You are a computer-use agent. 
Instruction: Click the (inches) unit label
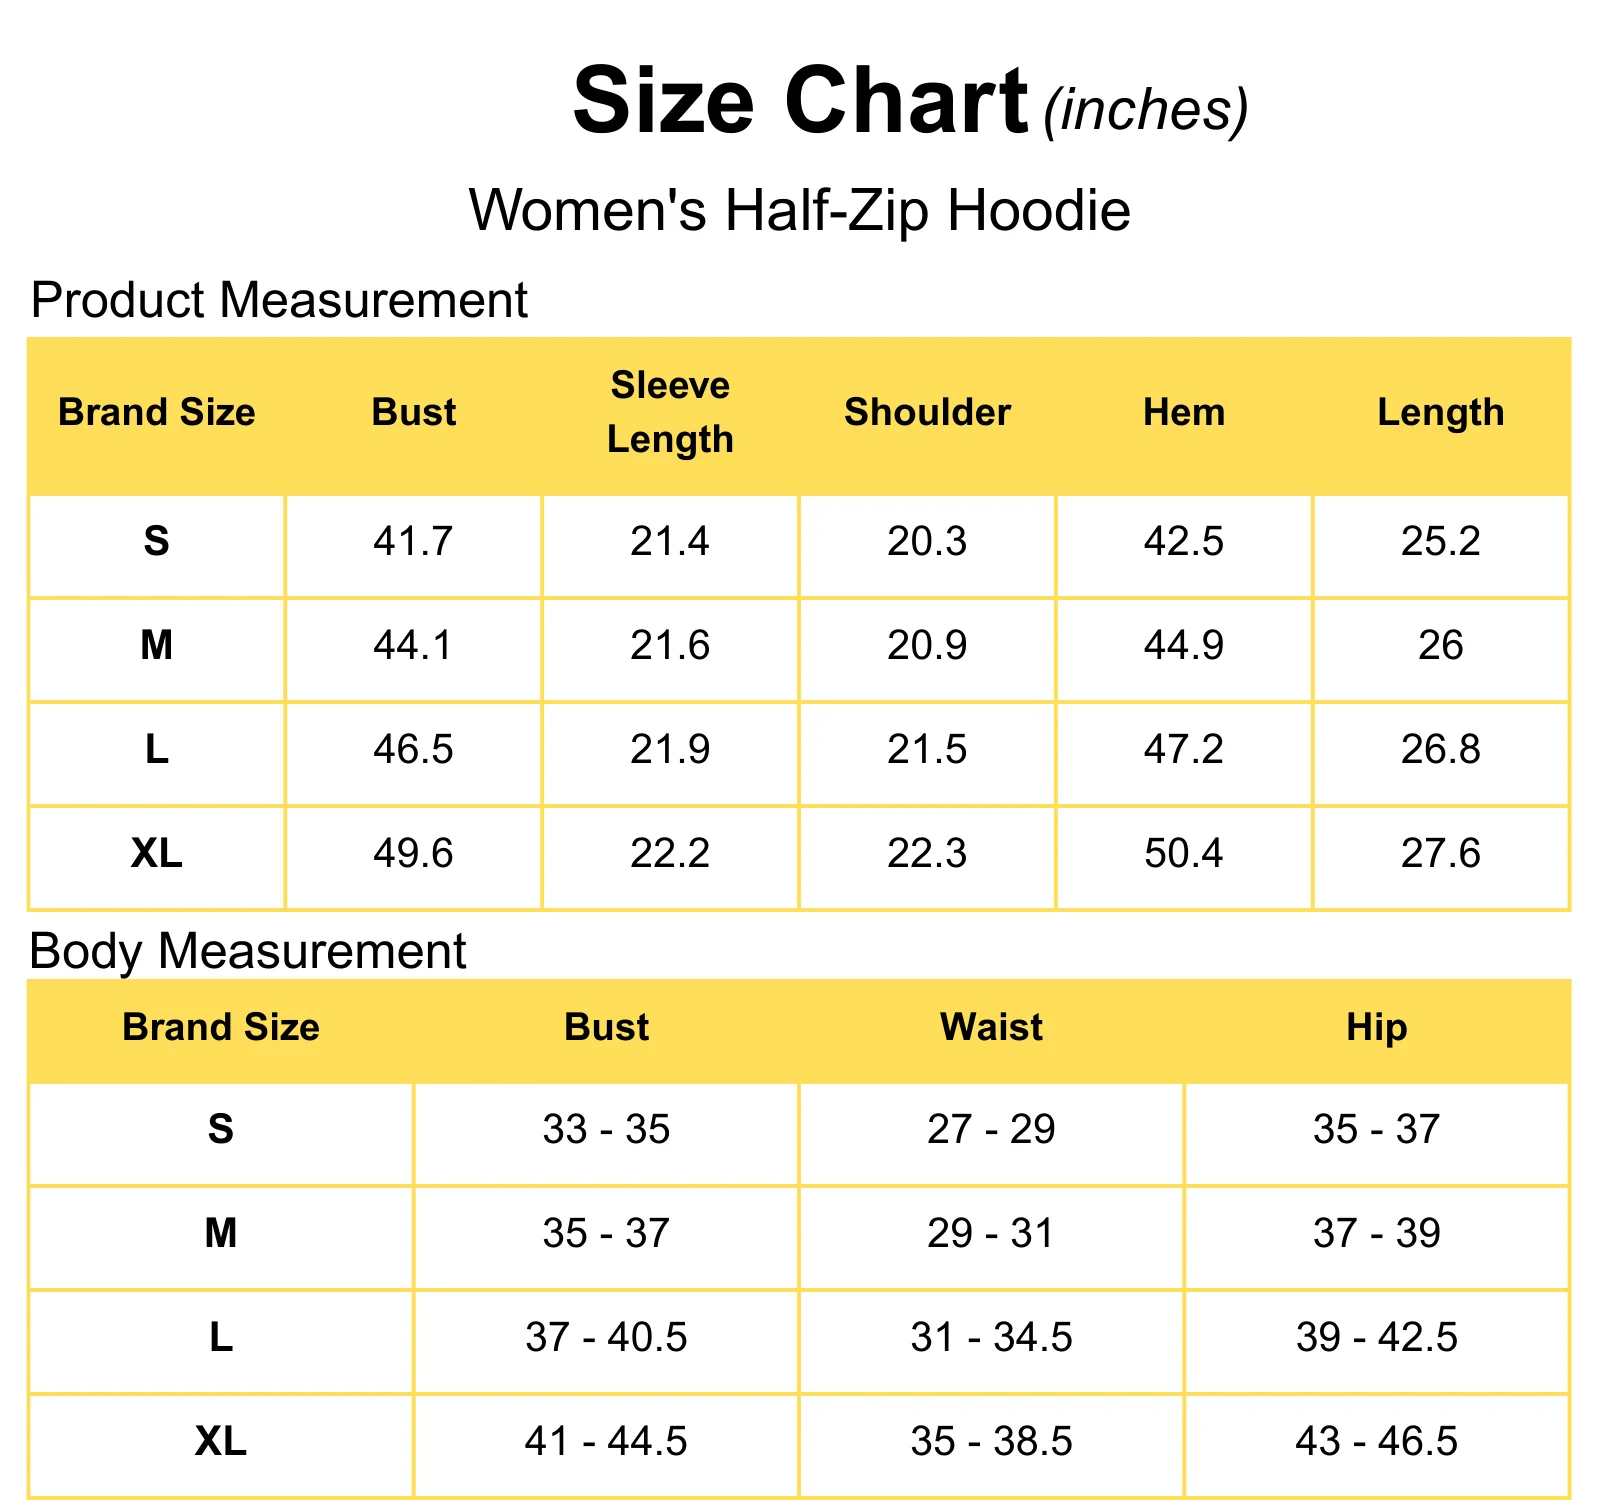[x=1146, y=110]
